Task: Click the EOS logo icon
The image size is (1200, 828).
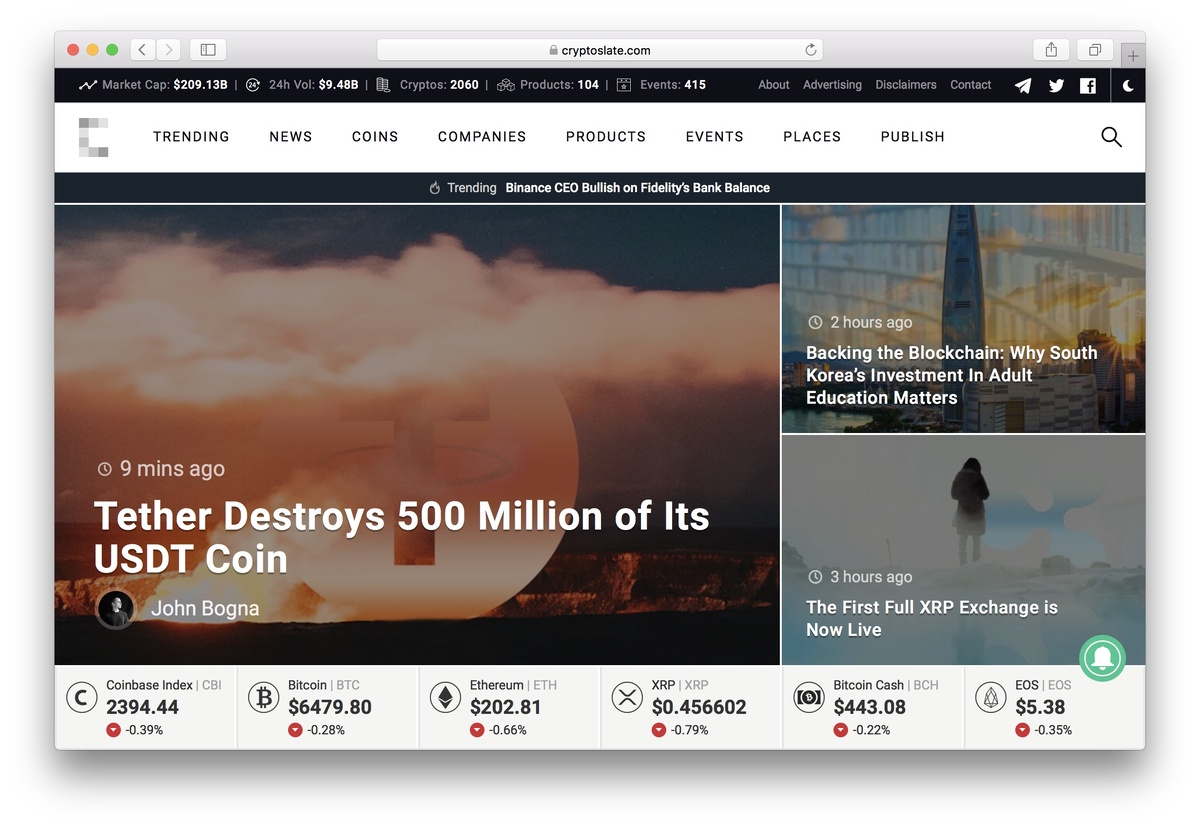Action: [x=991, y=698]
